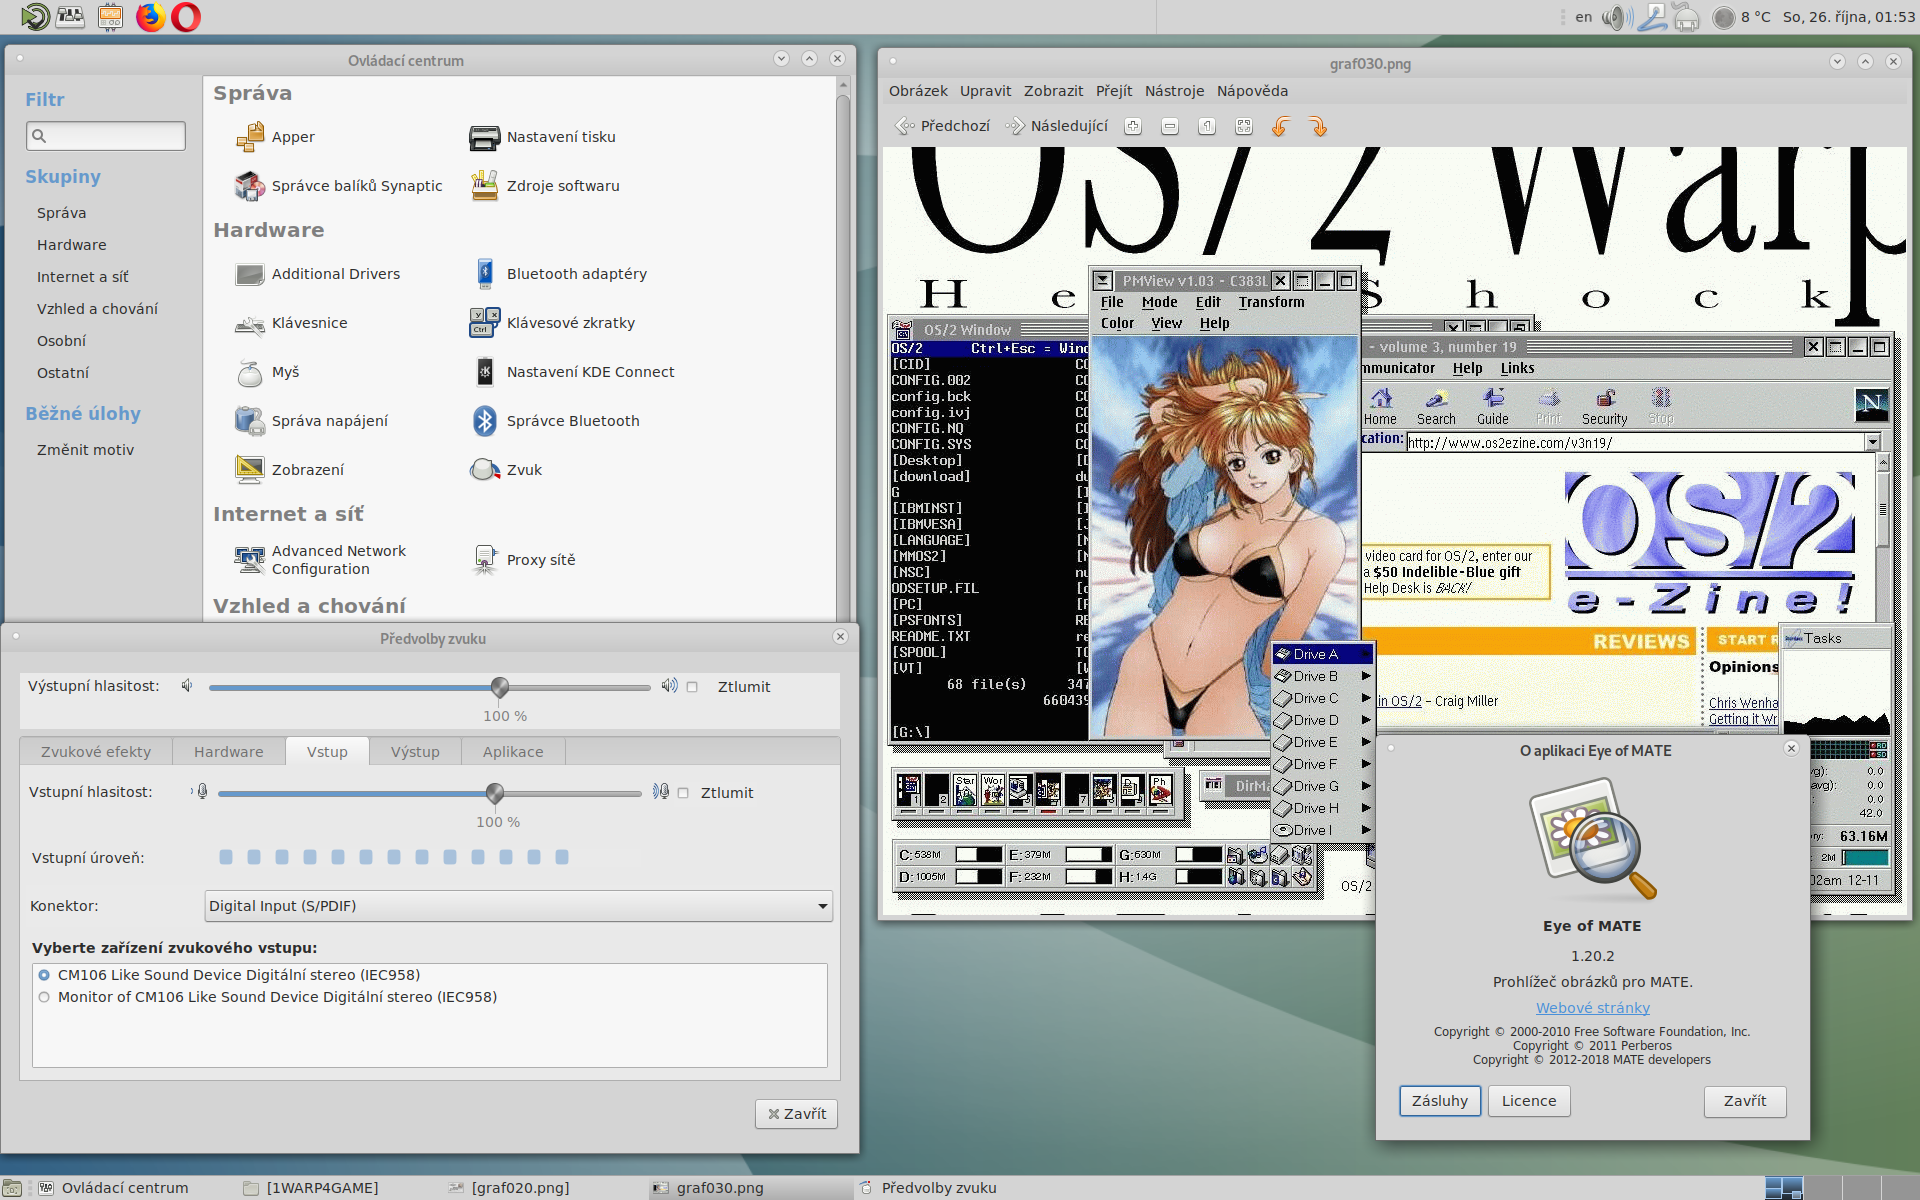1920x1200 pixels.
Task: Mute output volume with Ztlumit checkbox
Action: pos(692,687)
